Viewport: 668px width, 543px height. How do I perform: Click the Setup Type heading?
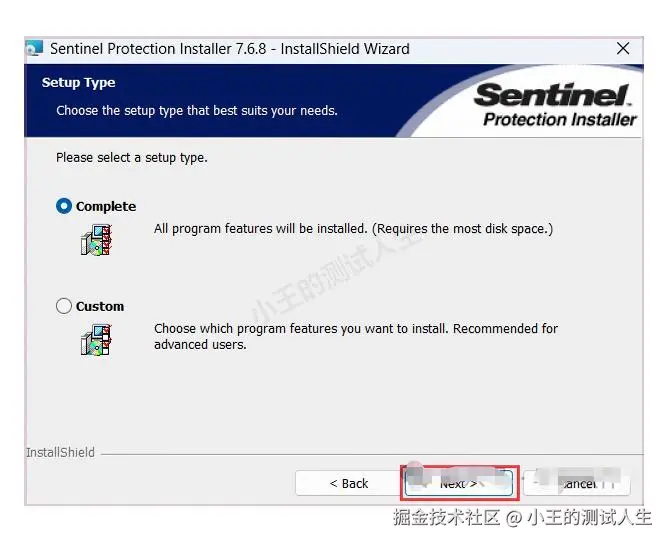click(x=78, y=83)
